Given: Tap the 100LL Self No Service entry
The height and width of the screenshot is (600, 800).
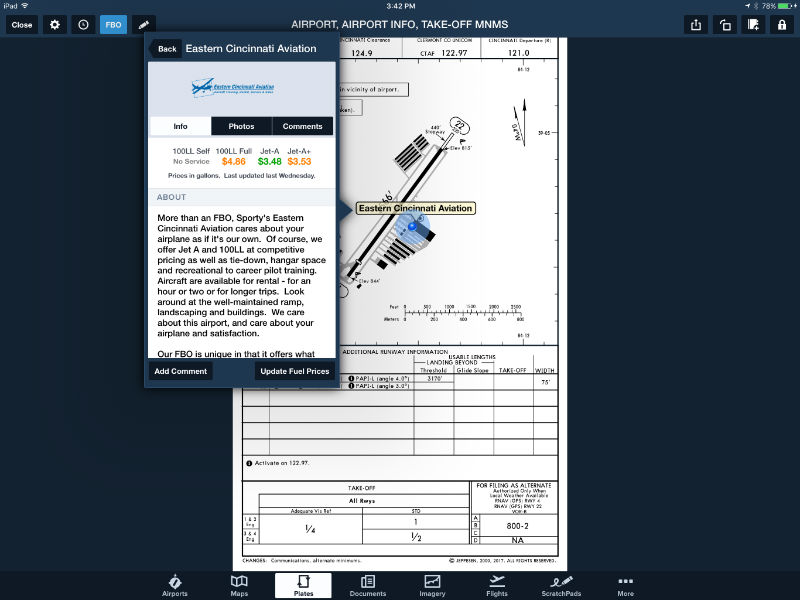Looking at the screenshot, I should click(191, 156).
